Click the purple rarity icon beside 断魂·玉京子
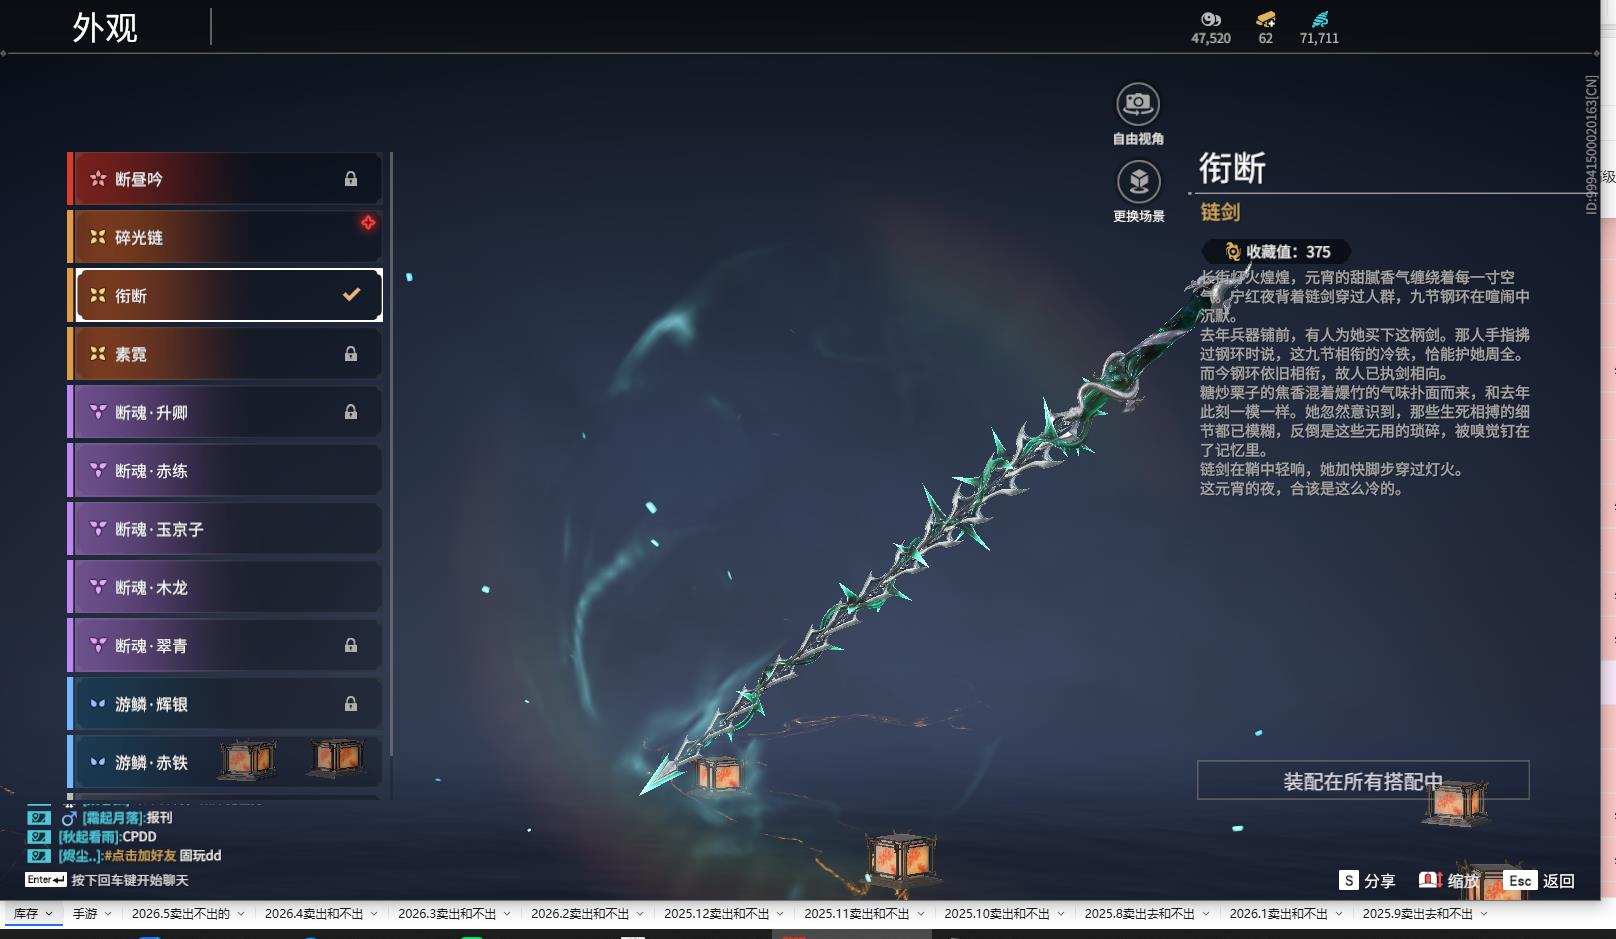 (98, 529)
